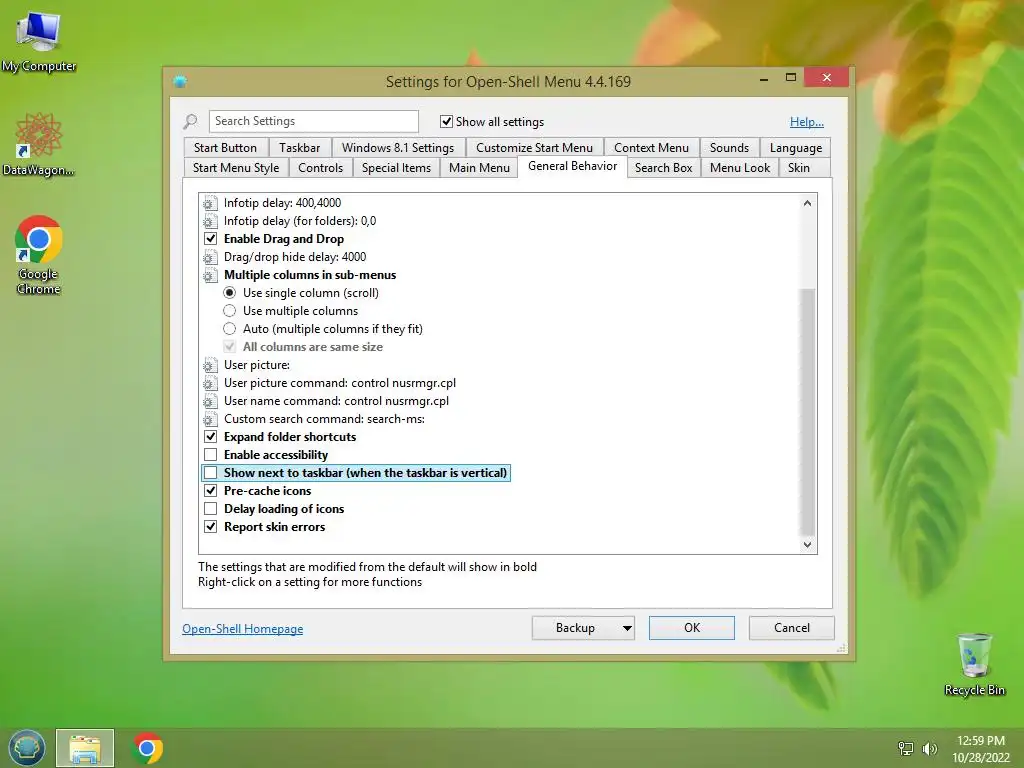The height and width of the screenshot is (768, 1024).
Task: Click gear icon beside User picture command
Action: (x=210, y=383)
